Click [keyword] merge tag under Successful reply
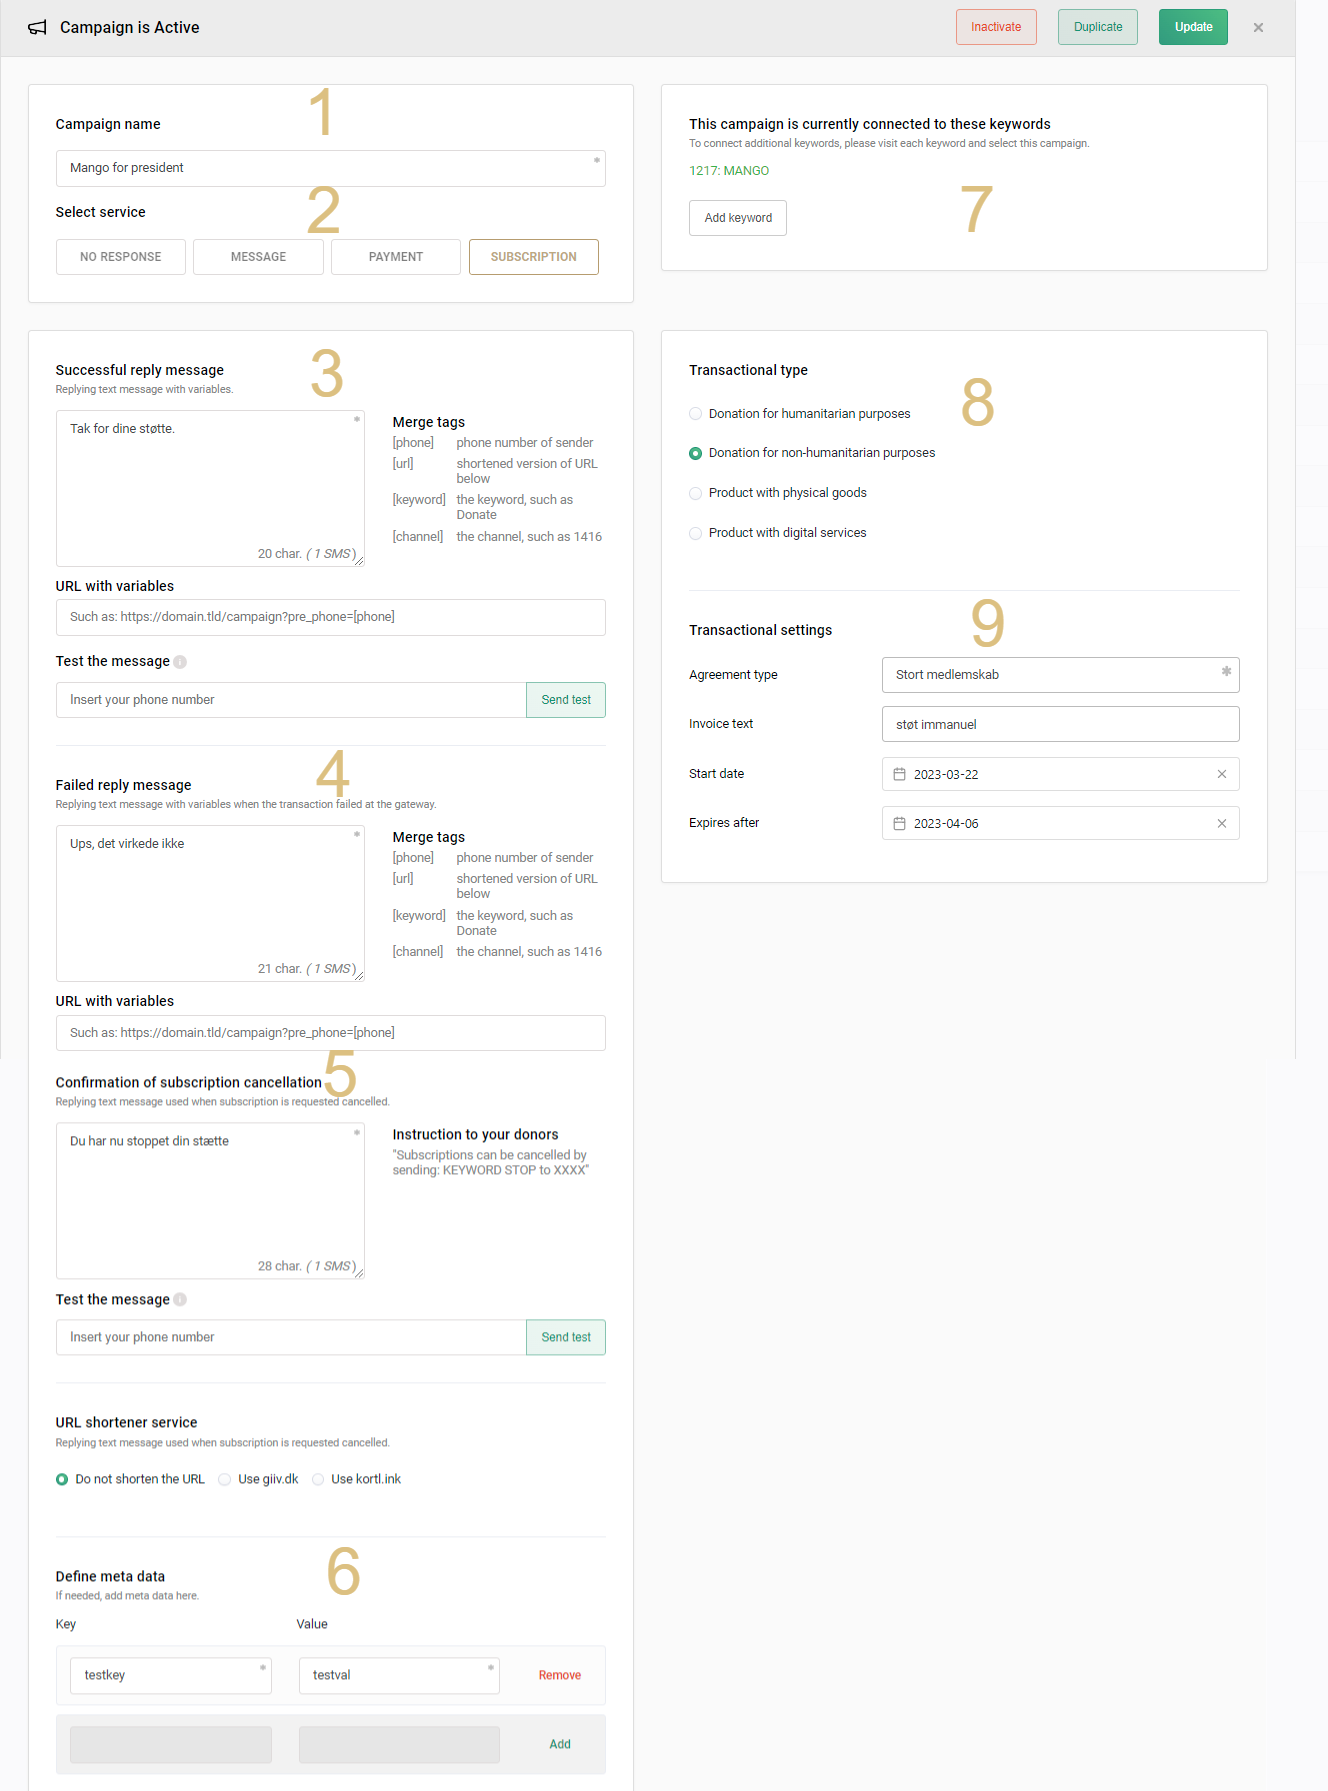This screenshot has width=1328, height=1791. [419, 500]
